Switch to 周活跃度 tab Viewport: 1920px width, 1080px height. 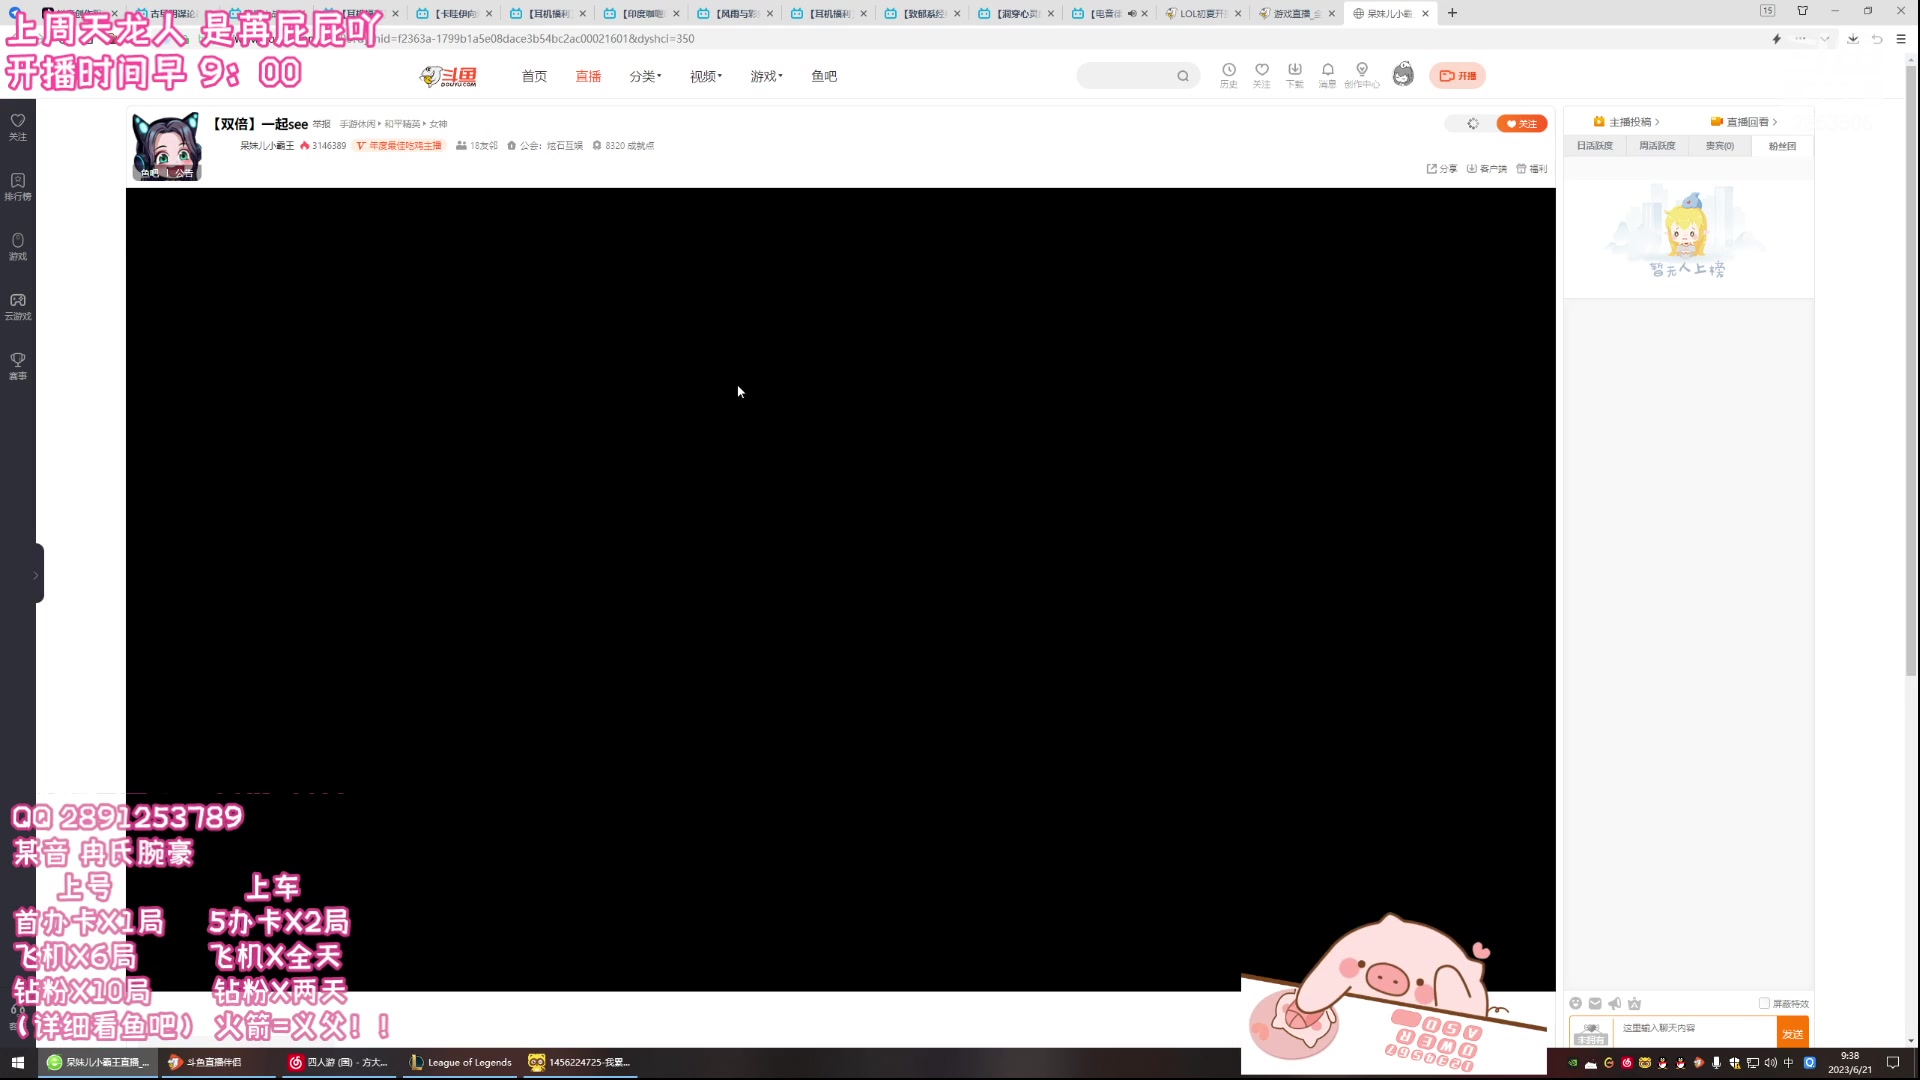click(1657, 146)
